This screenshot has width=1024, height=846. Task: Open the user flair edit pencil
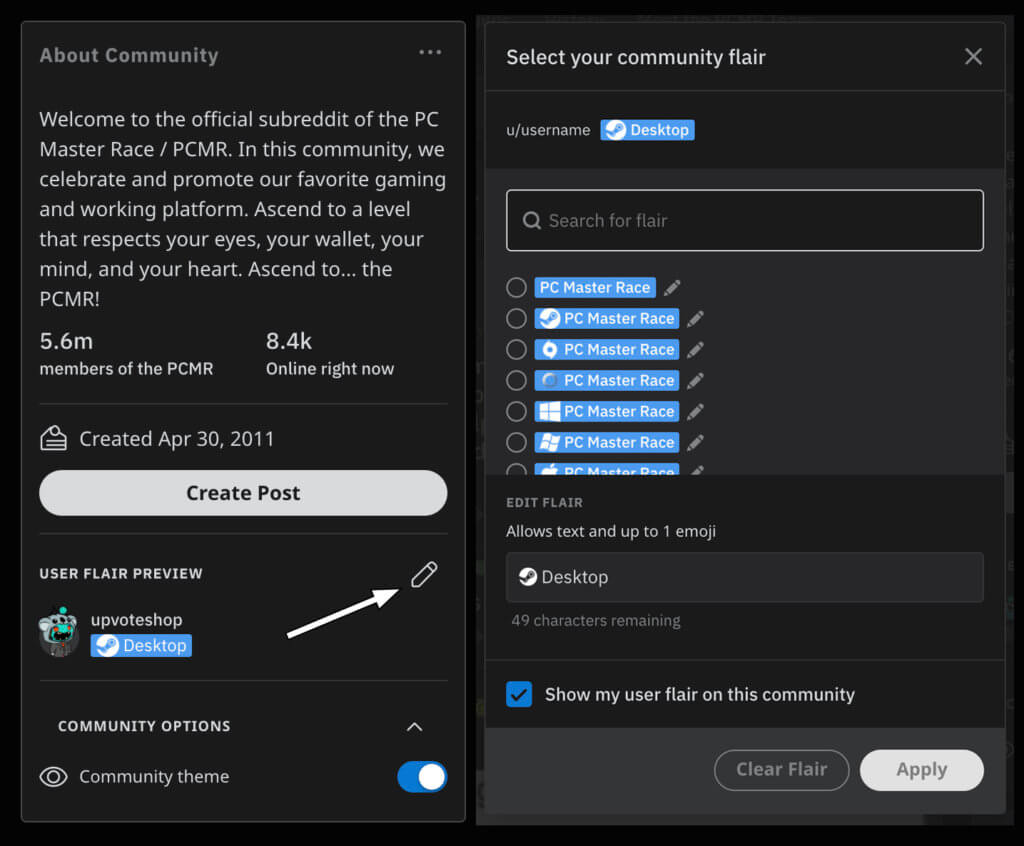click(423, 574)
